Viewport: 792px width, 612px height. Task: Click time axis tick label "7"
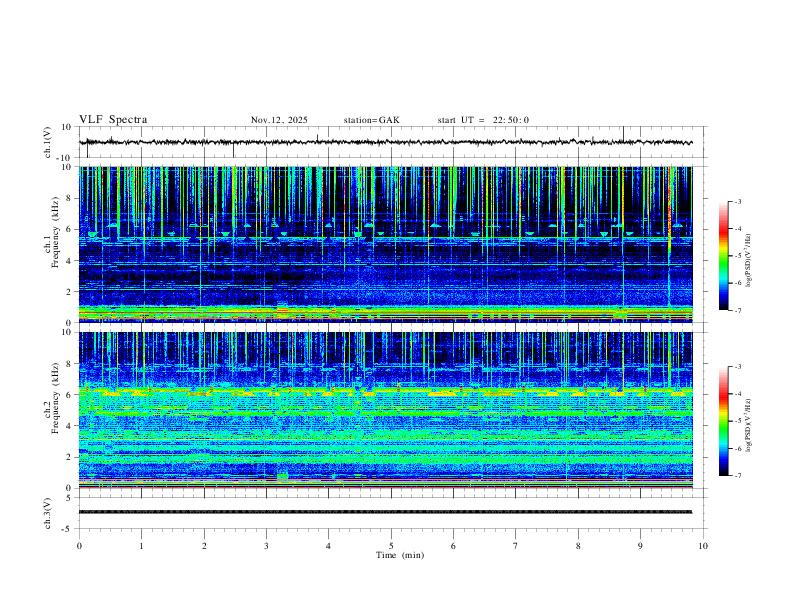[x=516, y=546]
